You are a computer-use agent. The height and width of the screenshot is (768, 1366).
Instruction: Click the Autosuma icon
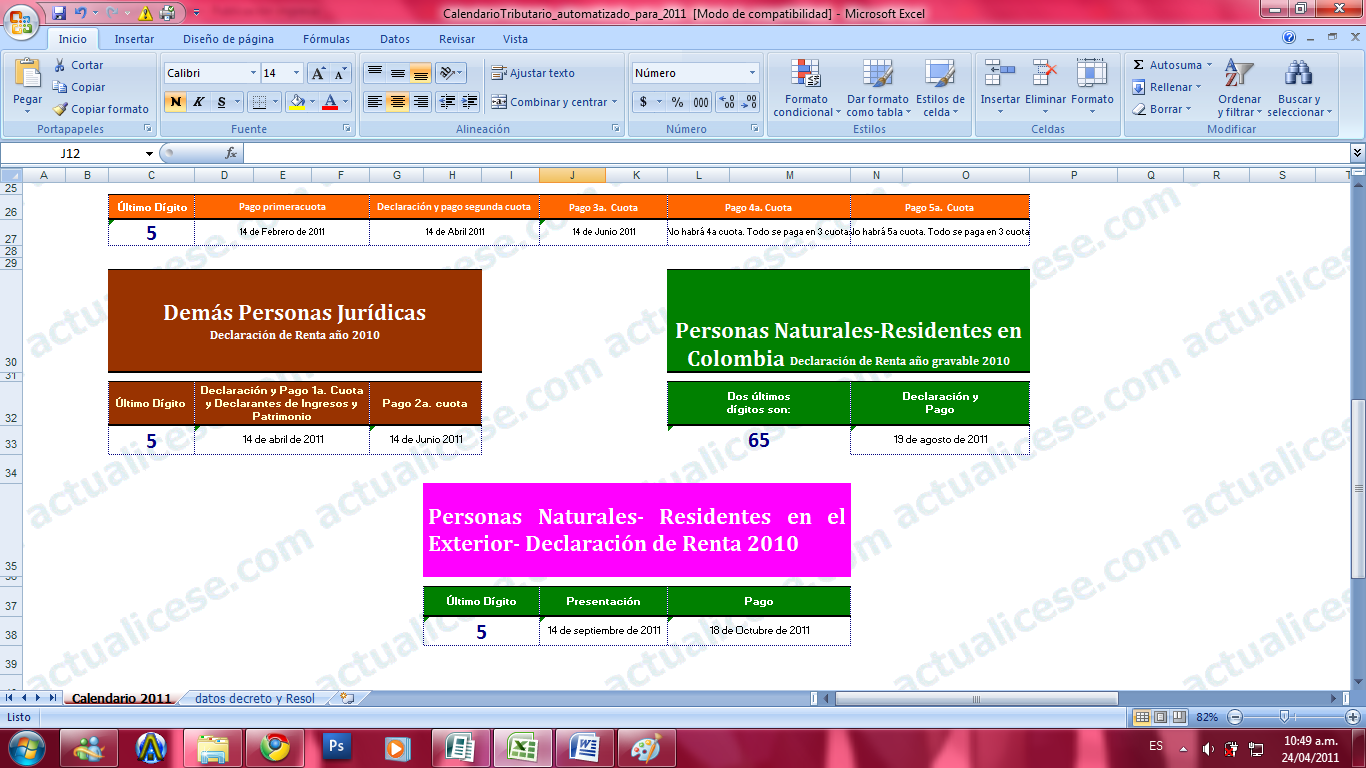click(x=1139, y=65)
